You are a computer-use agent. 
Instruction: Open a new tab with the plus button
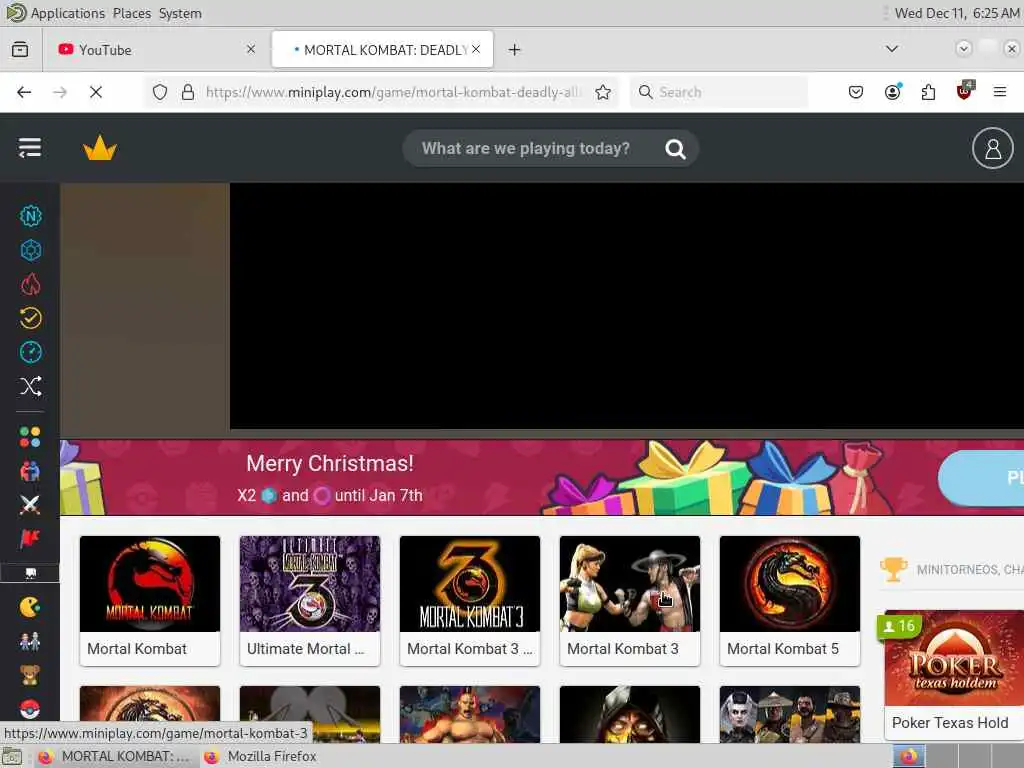(x=515, y=50)
